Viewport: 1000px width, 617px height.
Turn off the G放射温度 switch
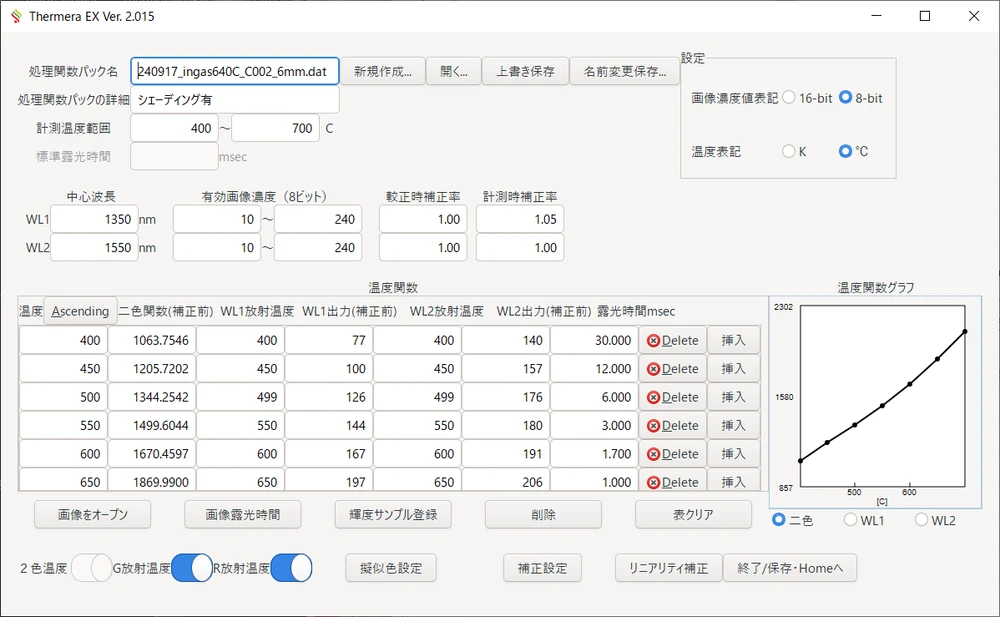[x=192, y=568]
